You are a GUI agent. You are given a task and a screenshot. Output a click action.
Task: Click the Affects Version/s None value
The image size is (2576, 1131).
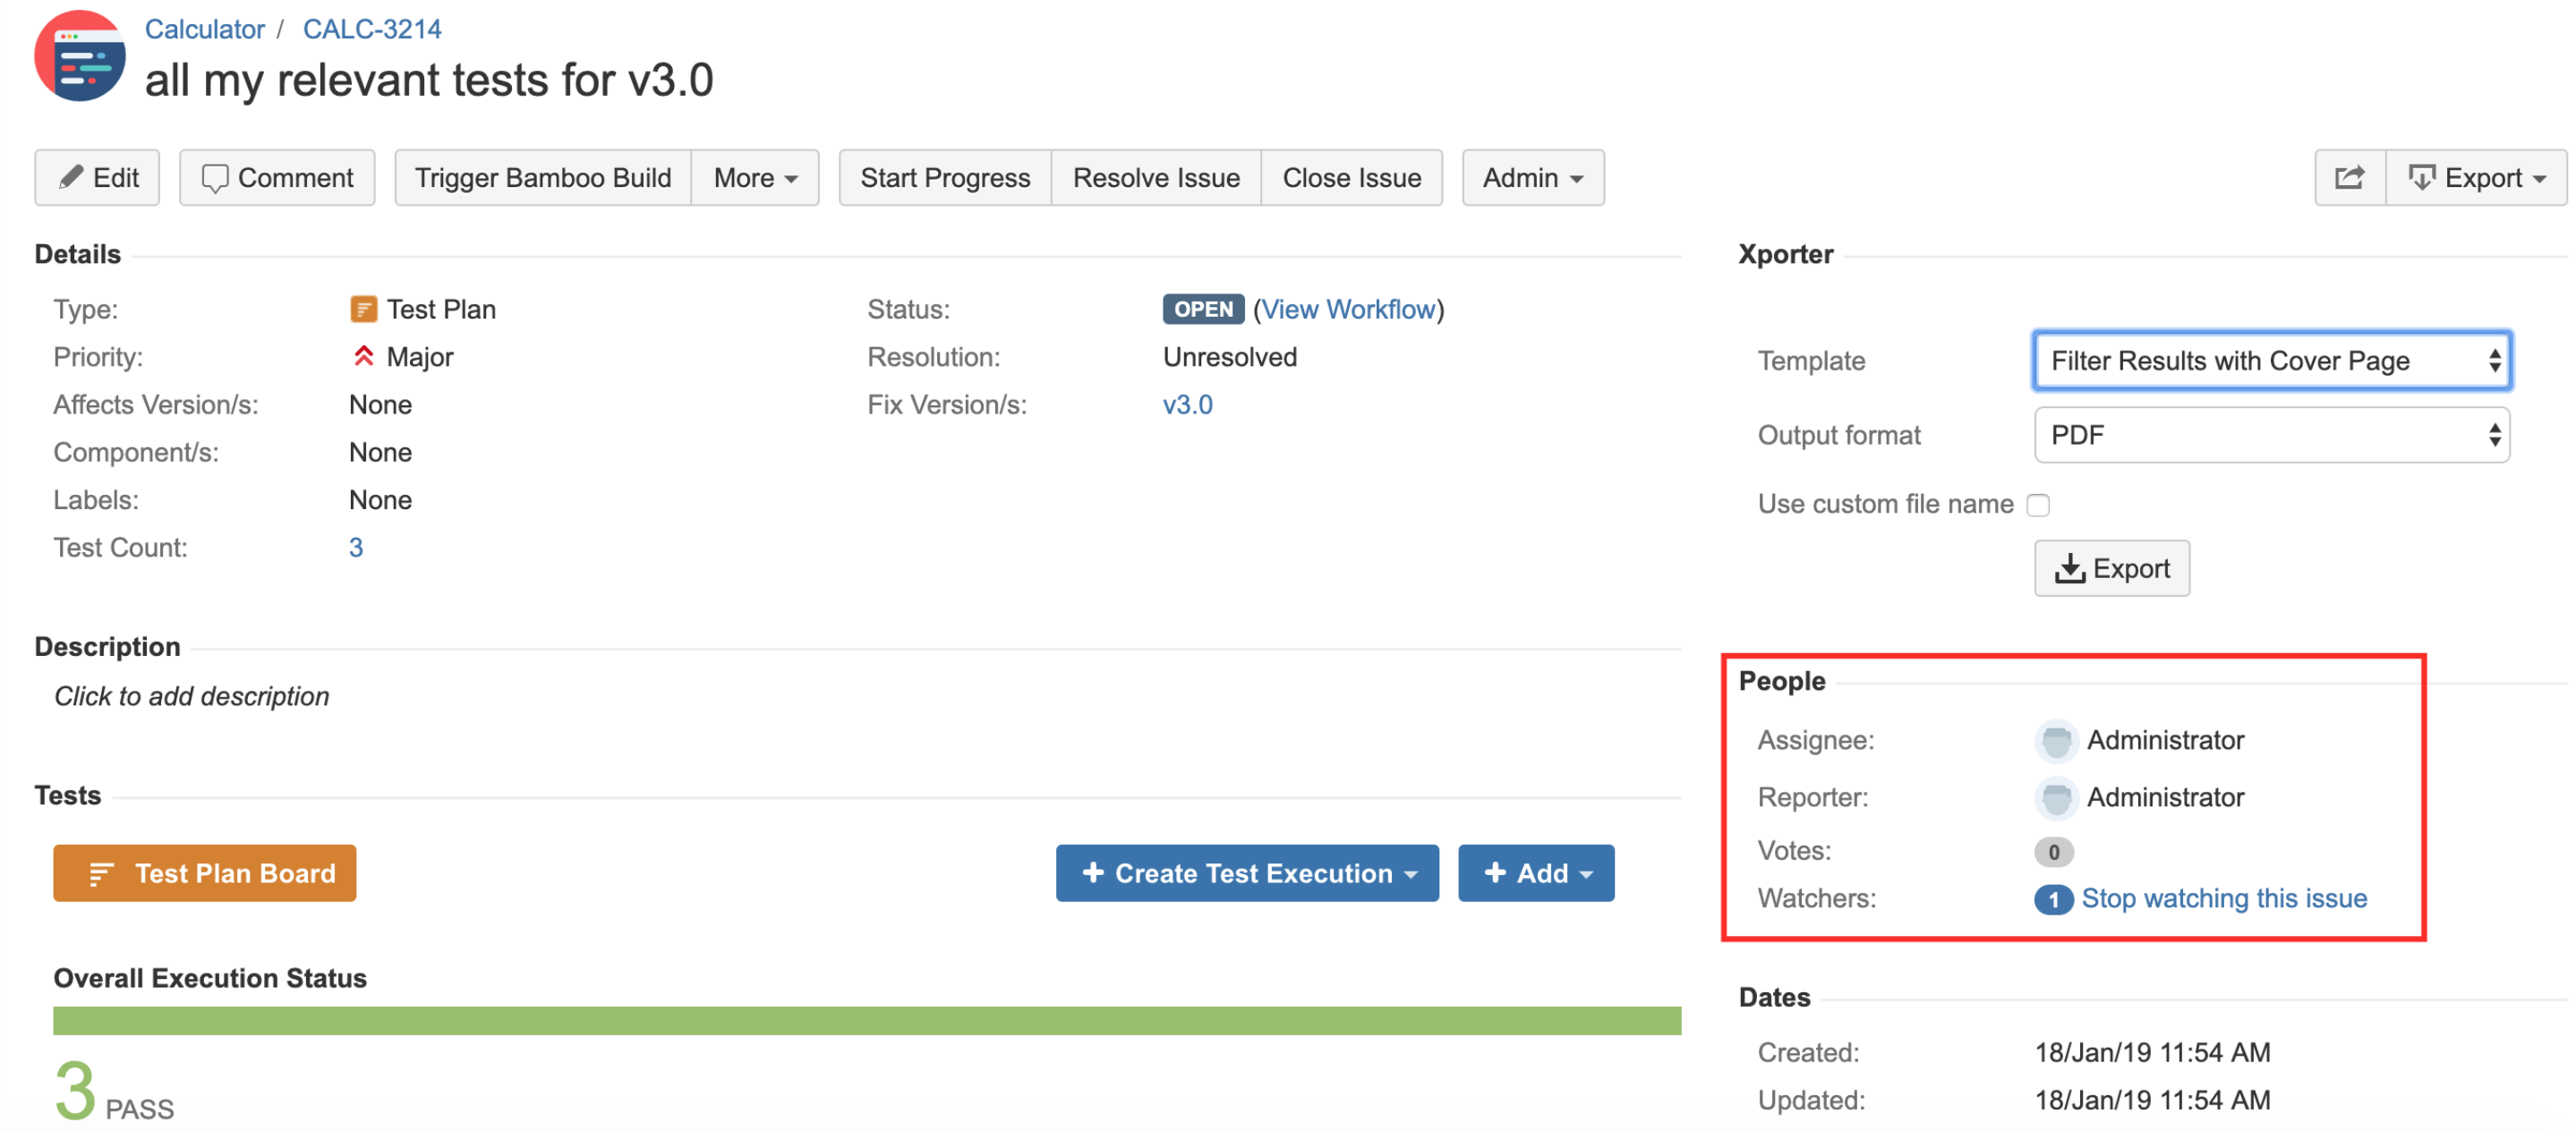click(380, 404)
